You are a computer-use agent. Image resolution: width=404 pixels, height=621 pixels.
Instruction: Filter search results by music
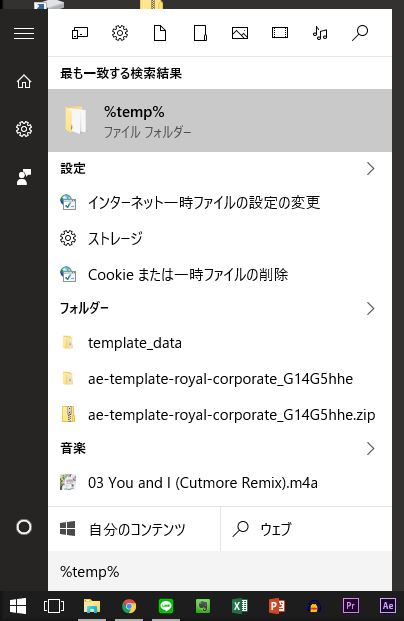[320, 33]
